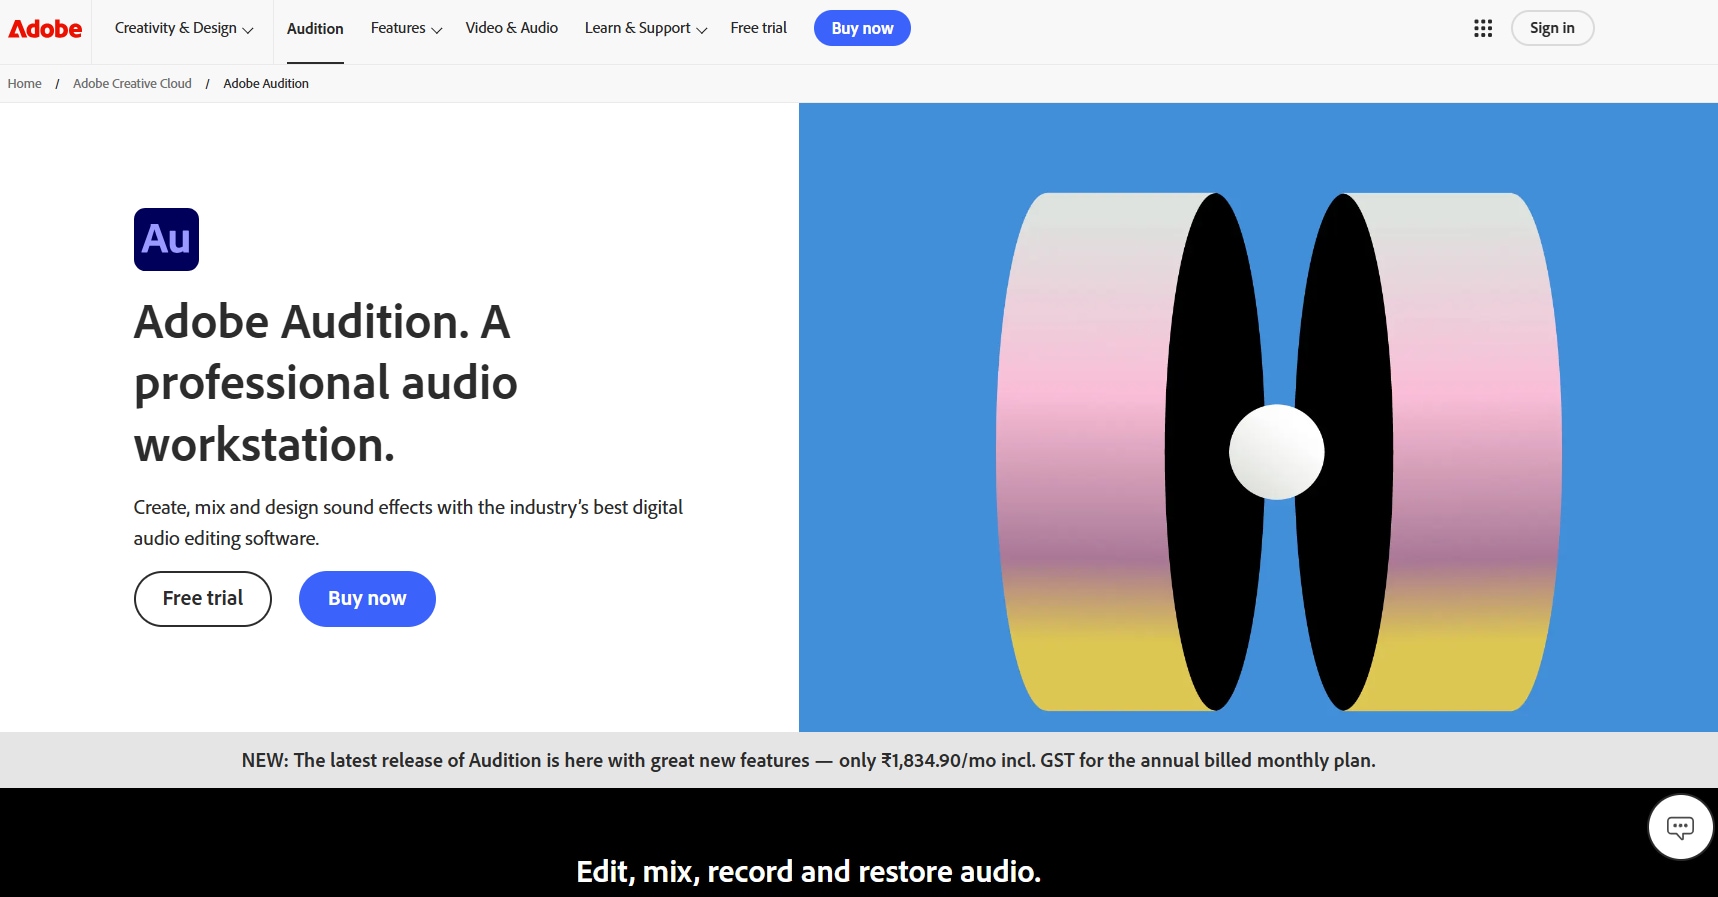Click the Buy now button in the header
The height and width of the screenshot is (897, 1718).
[x=862, y=28]
